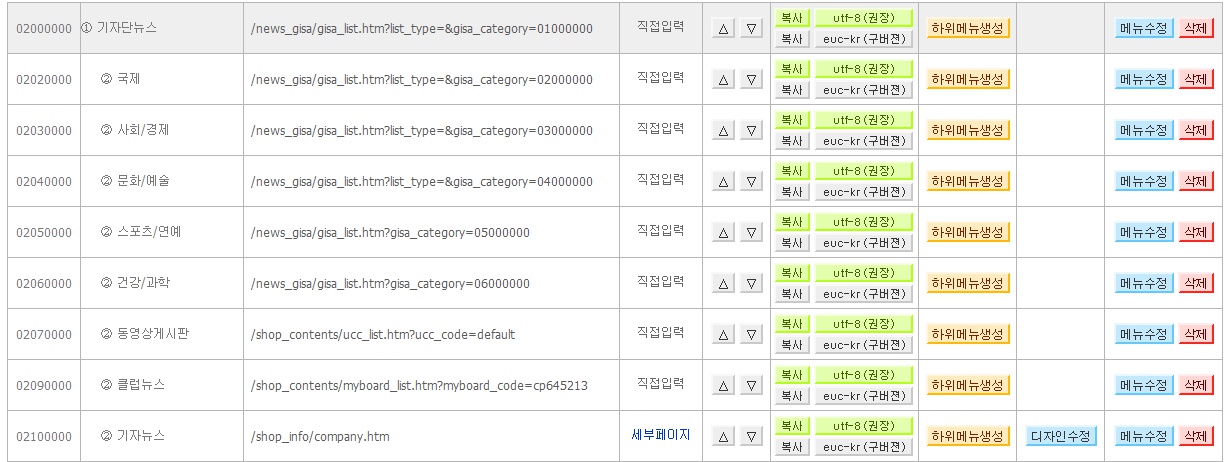Move 건강/과학 menu down one position
The height and width of the screenshot is (462, 1225).
click(x=751, y=283)
